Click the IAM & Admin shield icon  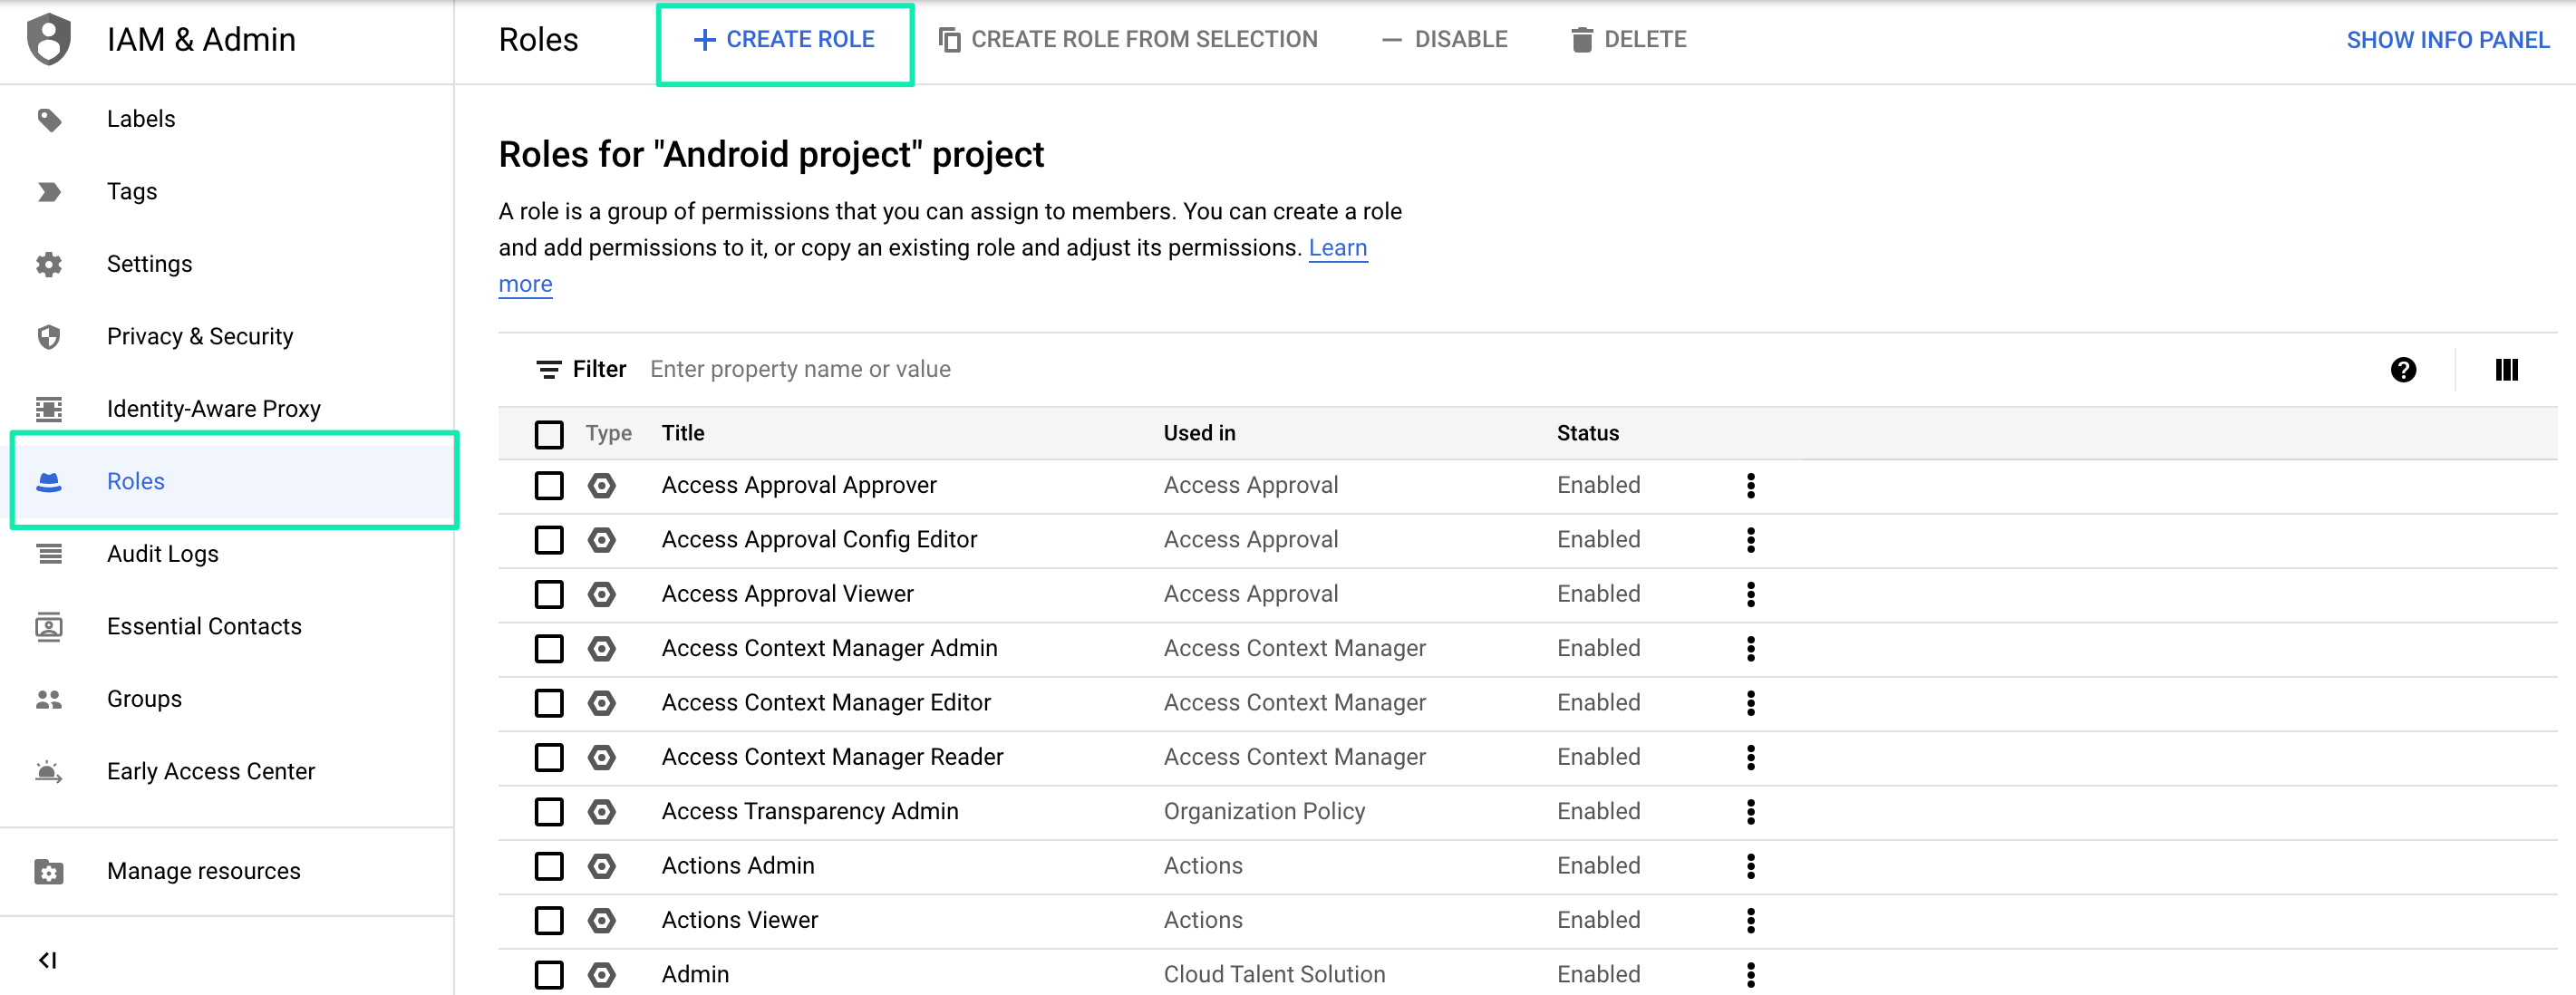point(49,40)
